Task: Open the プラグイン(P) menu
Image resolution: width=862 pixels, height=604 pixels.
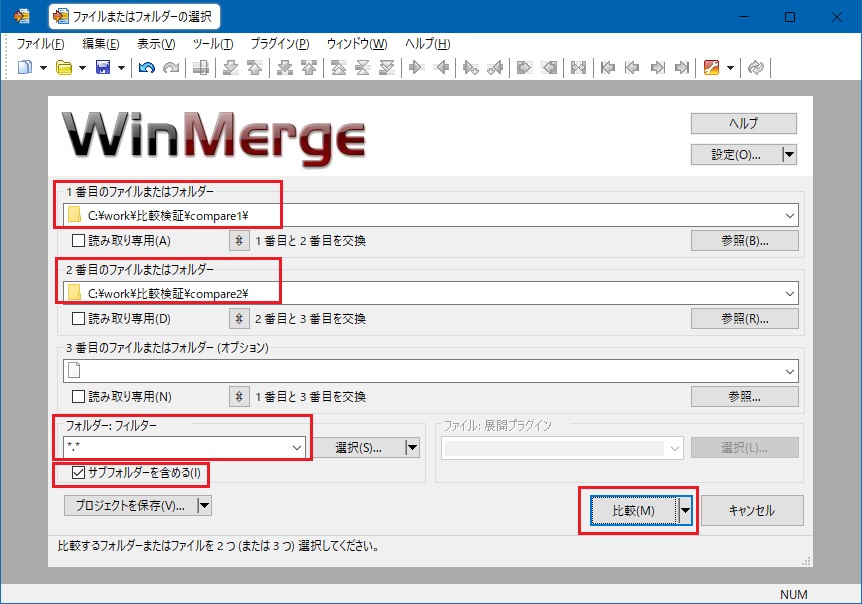Action: click(280, 44)
